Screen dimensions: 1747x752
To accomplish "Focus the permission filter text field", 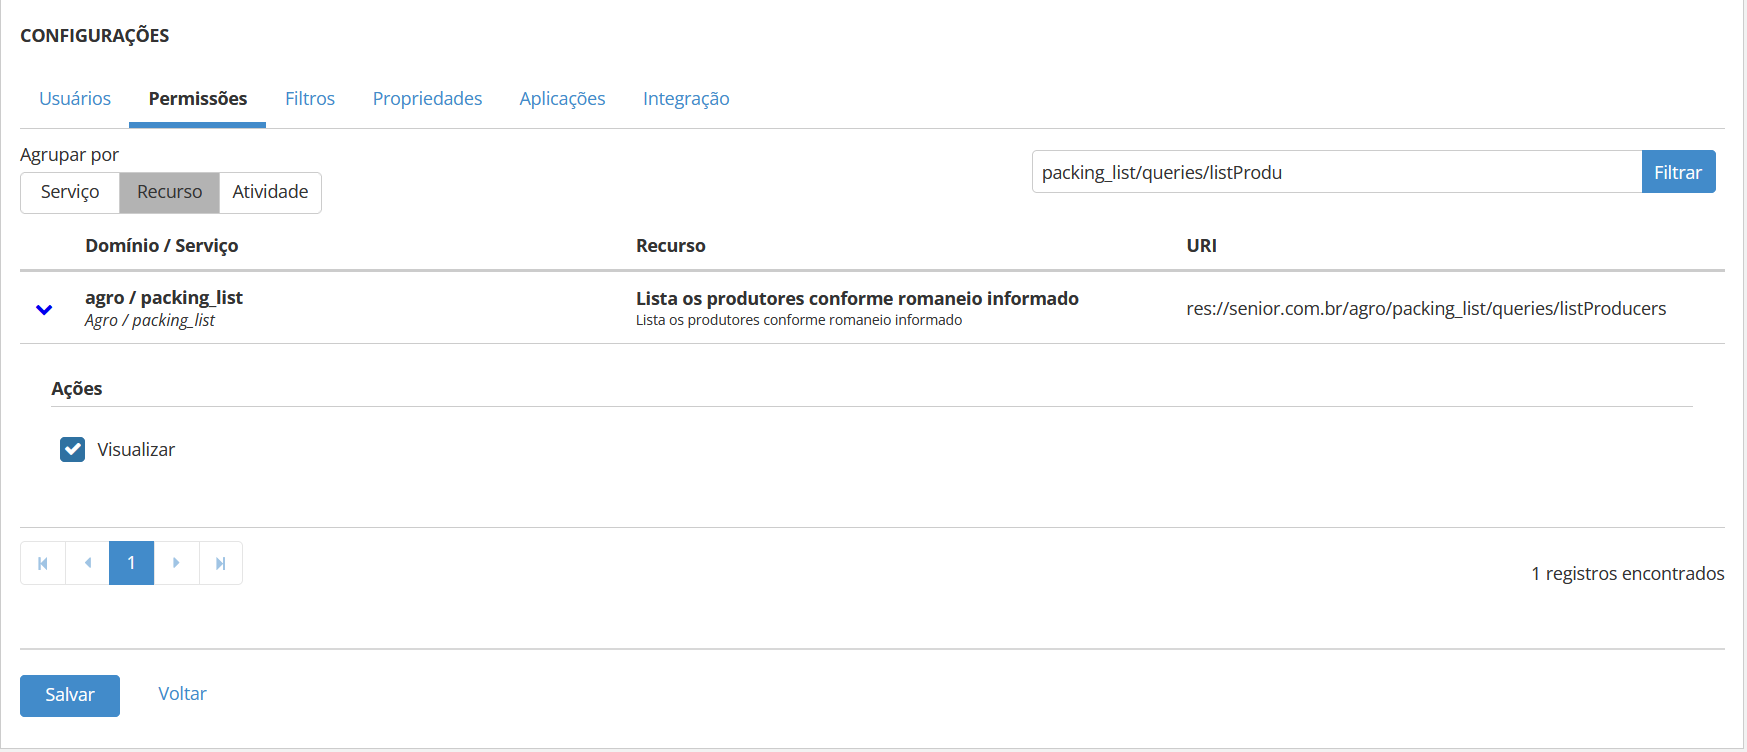I will tap(1336, 172).
